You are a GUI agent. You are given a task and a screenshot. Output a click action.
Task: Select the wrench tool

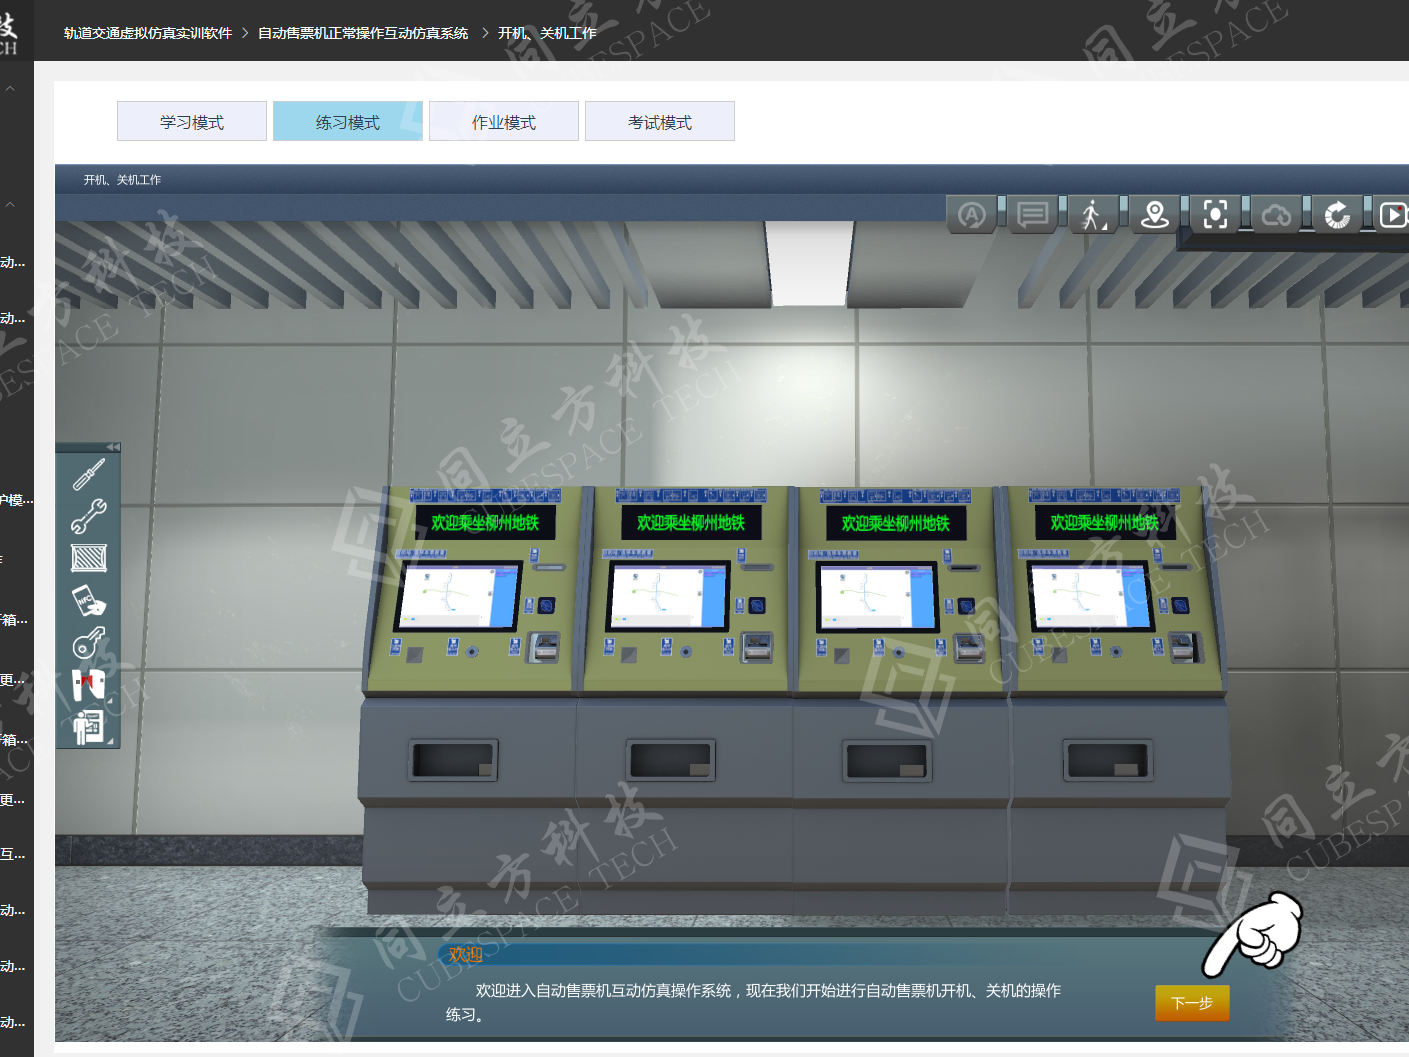(89, 516)
